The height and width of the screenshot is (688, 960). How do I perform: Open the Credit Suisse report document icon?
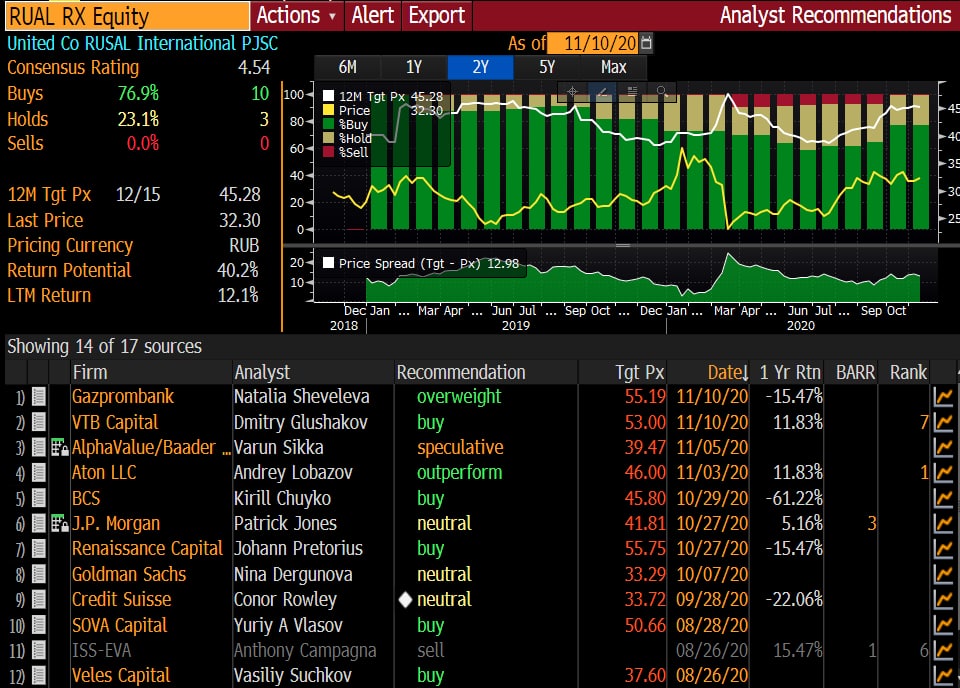click(39, 599)
